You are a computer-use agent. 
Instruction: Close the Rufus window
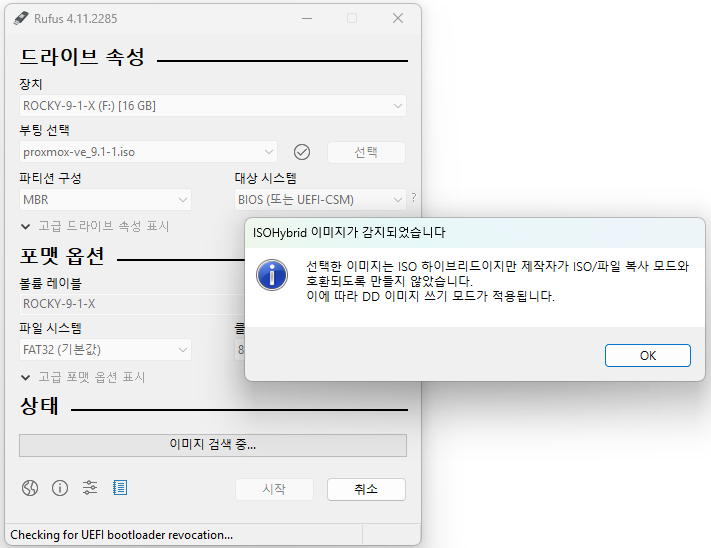[398, 18]
